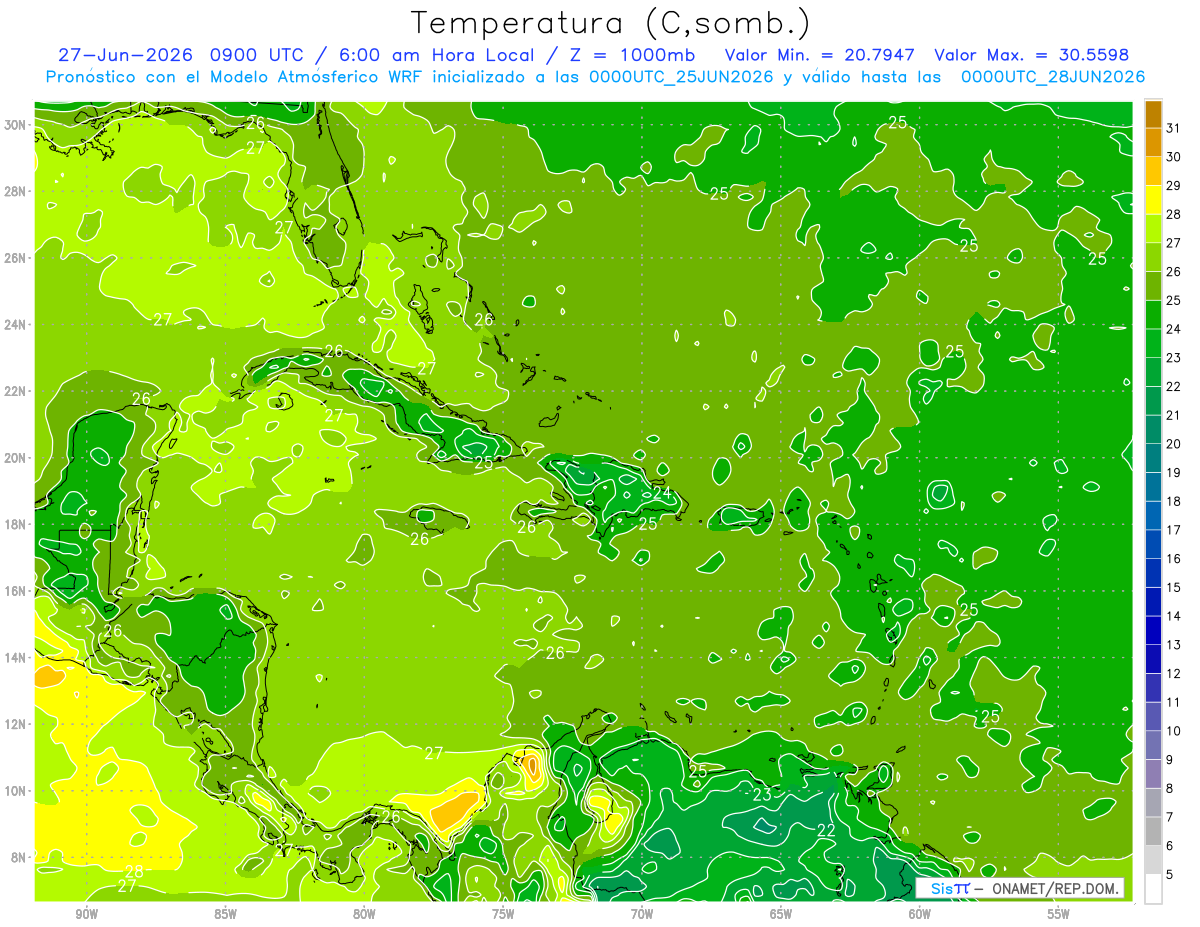Click legend value label 31
1200x927 pixels.
point(1173,128)
